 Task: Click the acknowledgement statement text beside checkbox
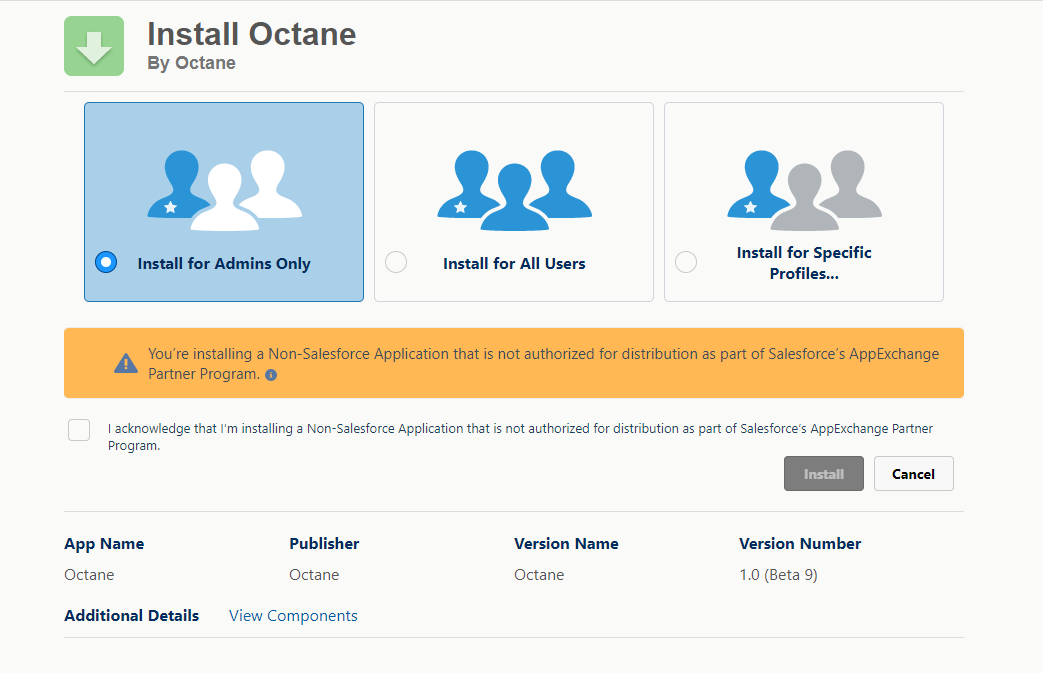click(x=520, y=437)
